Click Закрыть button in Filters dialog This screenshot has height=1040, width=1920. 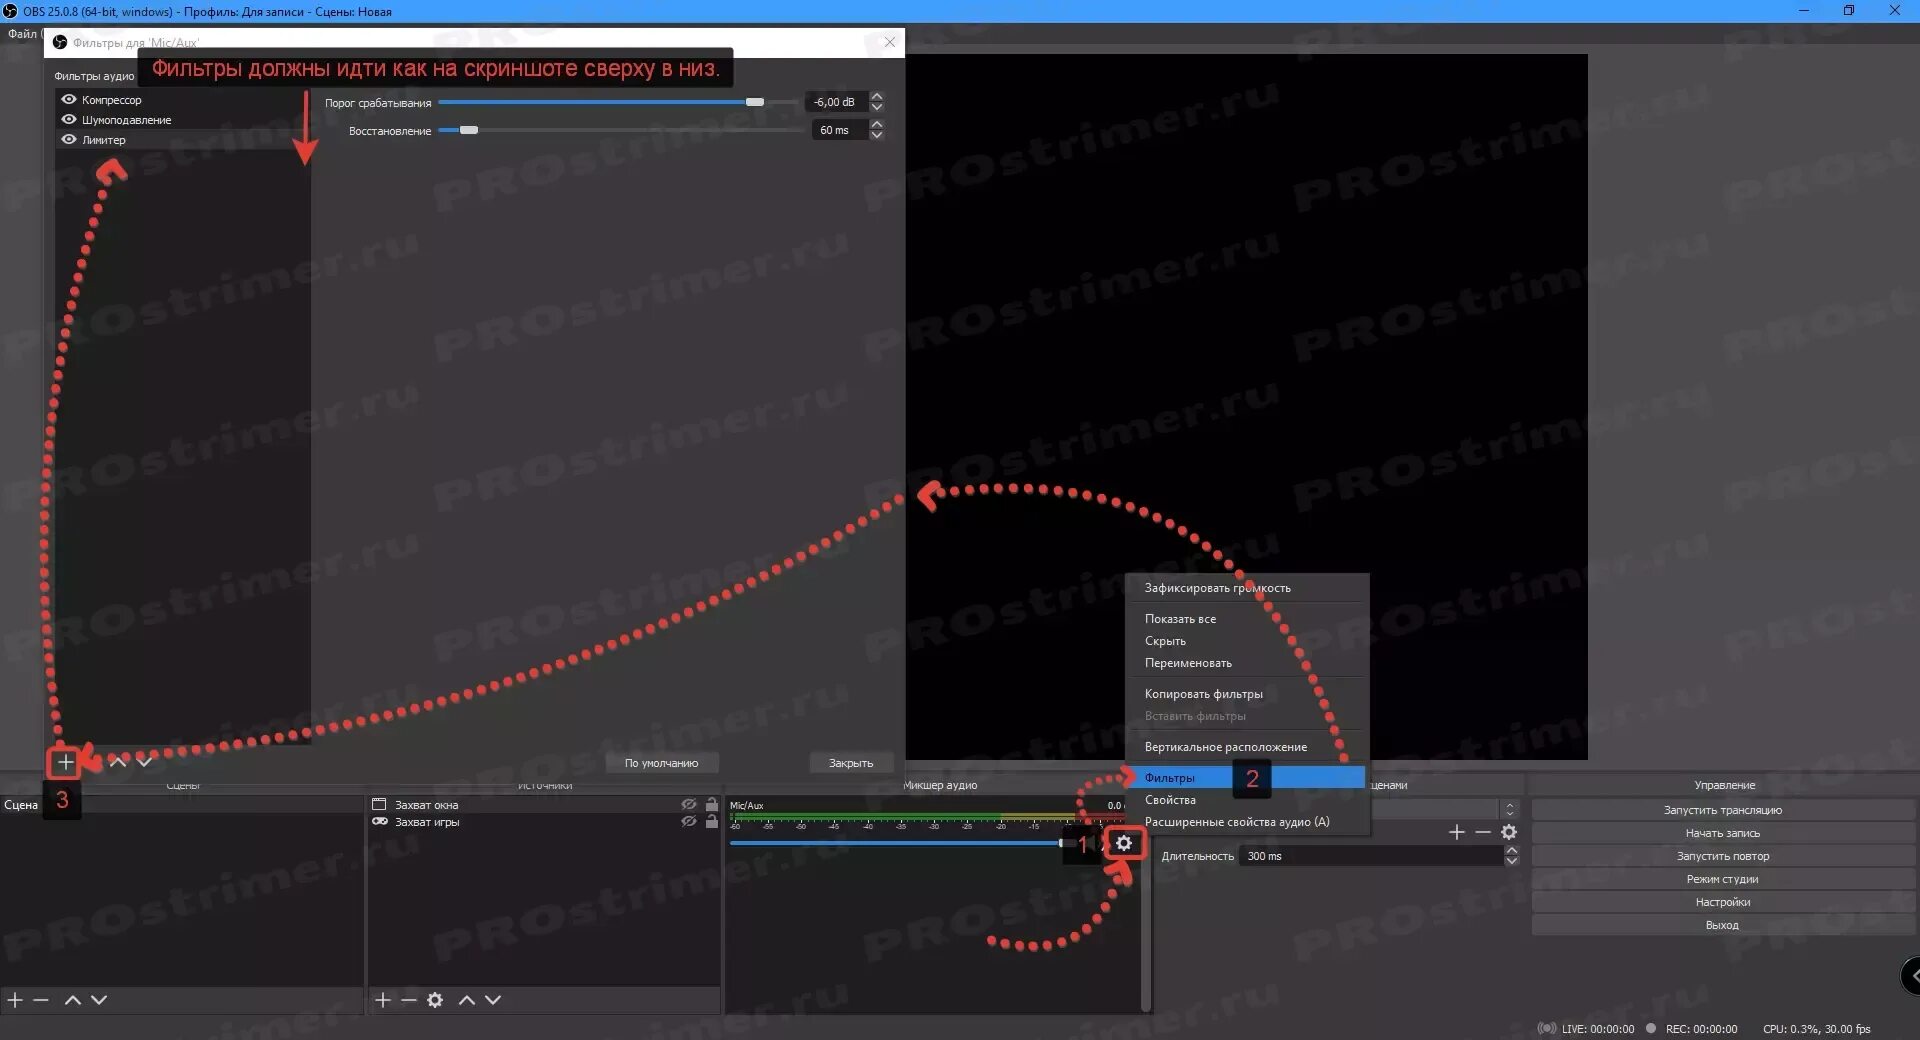851,763
